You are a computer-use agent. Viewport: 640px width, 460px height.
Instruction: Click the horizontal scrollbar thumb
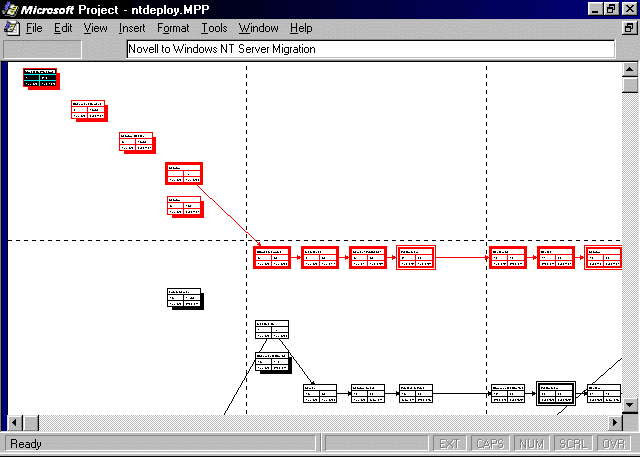coord(30,421)
